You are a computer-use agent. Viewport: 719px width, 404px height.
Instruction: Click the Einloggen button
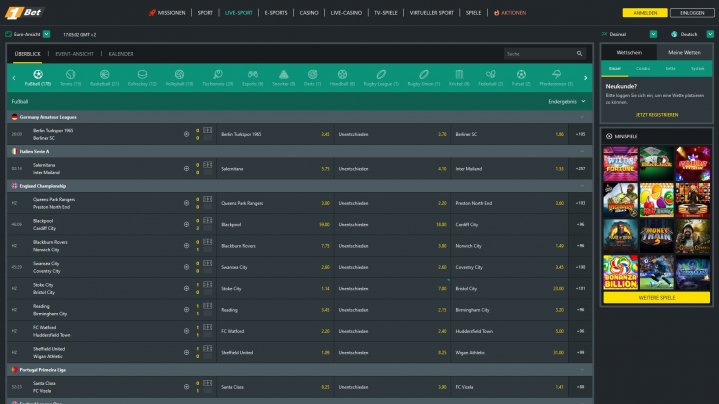pos(692,13)
